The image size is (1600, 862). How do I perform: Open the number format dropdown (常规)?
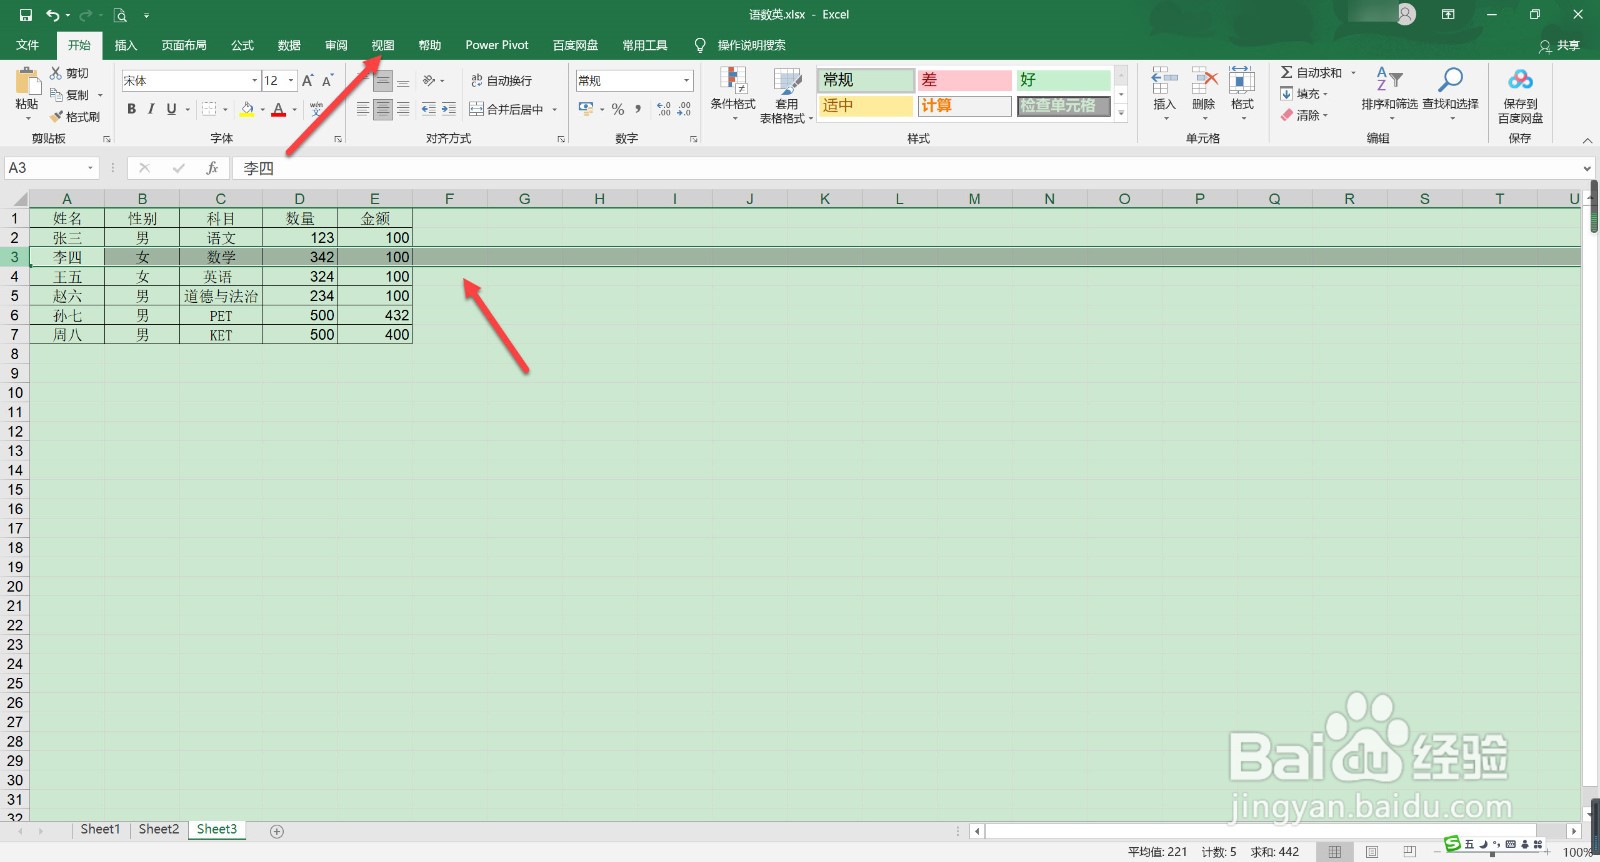(x=687, y=81)
